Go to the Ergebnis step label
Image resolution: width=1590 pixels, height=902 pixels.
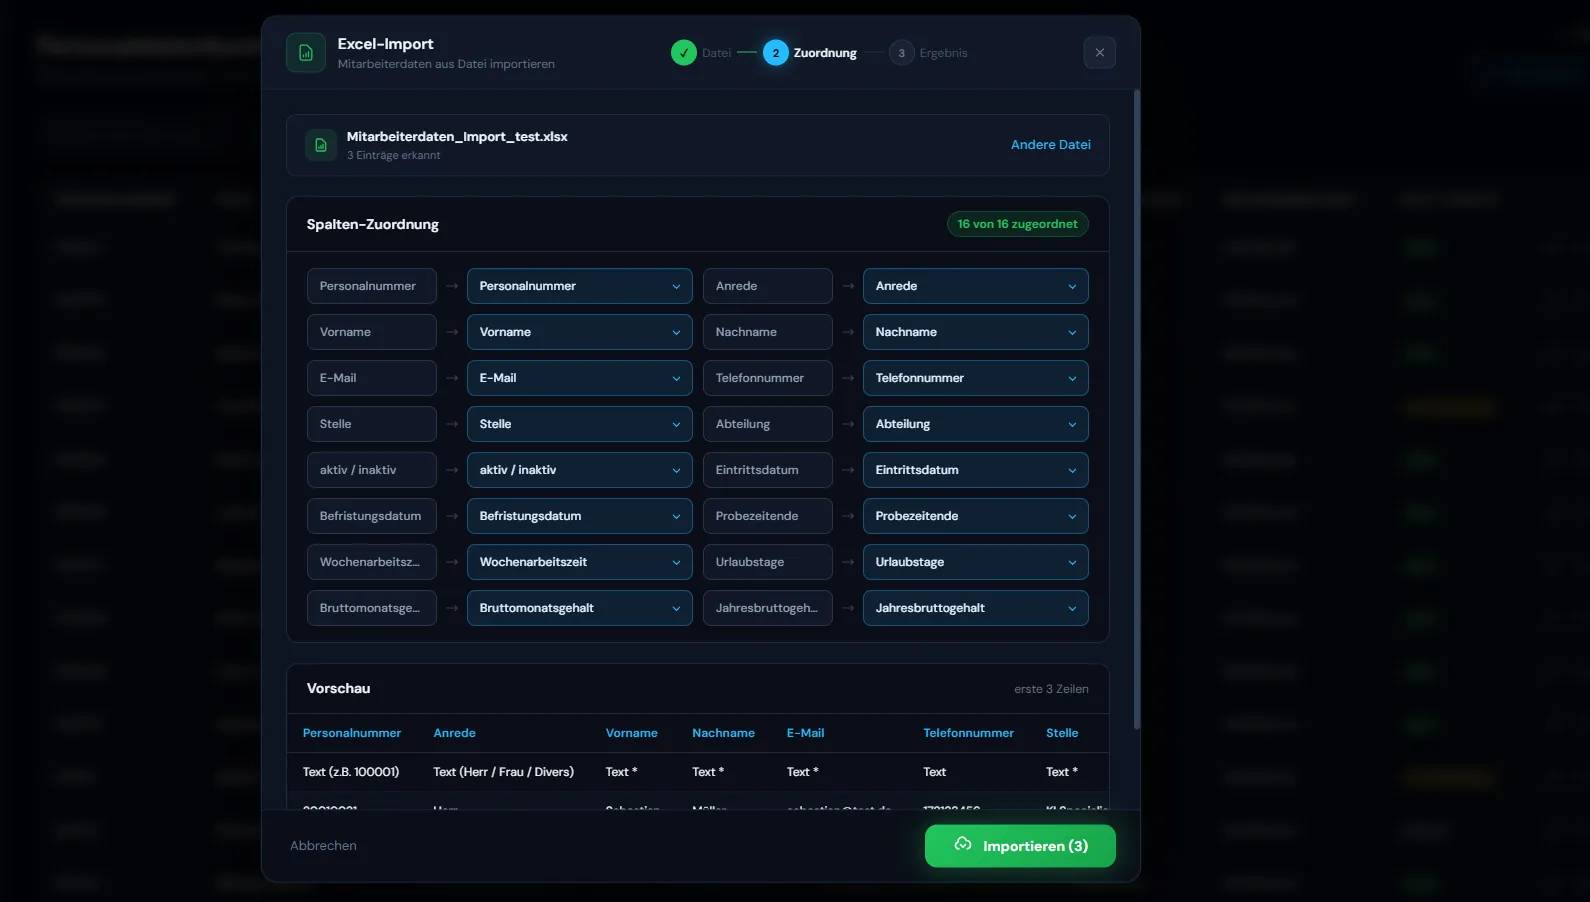(x=943, y=53)
